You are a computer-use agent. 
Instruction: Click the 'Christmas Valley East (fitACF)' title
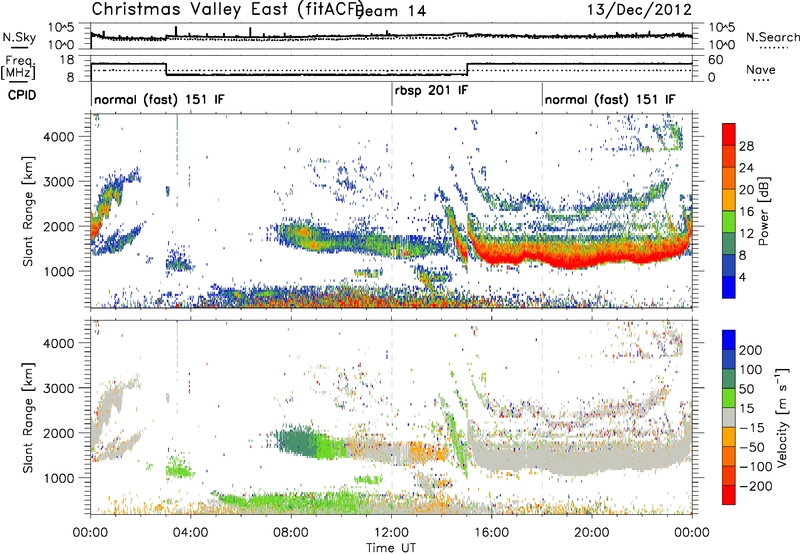228,10
